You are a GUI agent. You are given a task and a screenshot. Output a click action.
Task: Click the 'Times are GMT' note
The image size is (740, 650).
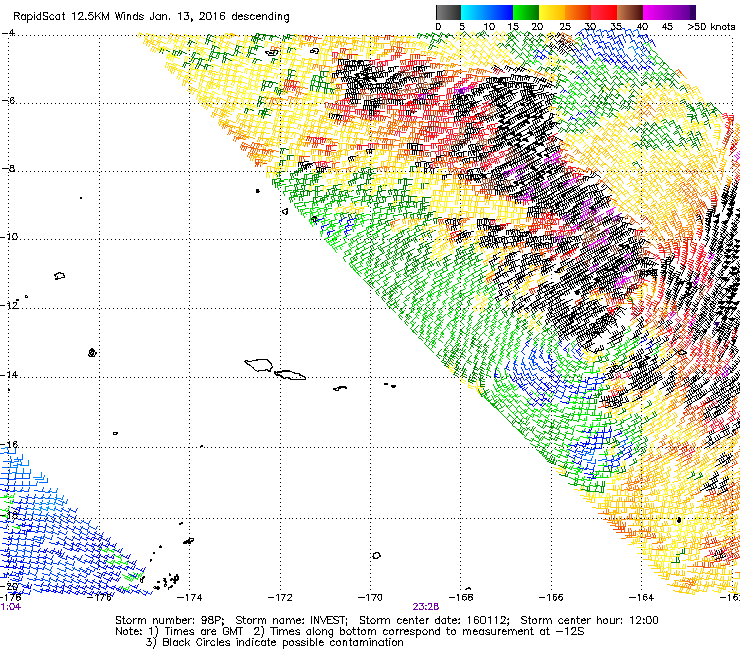[x=204, y=632]
